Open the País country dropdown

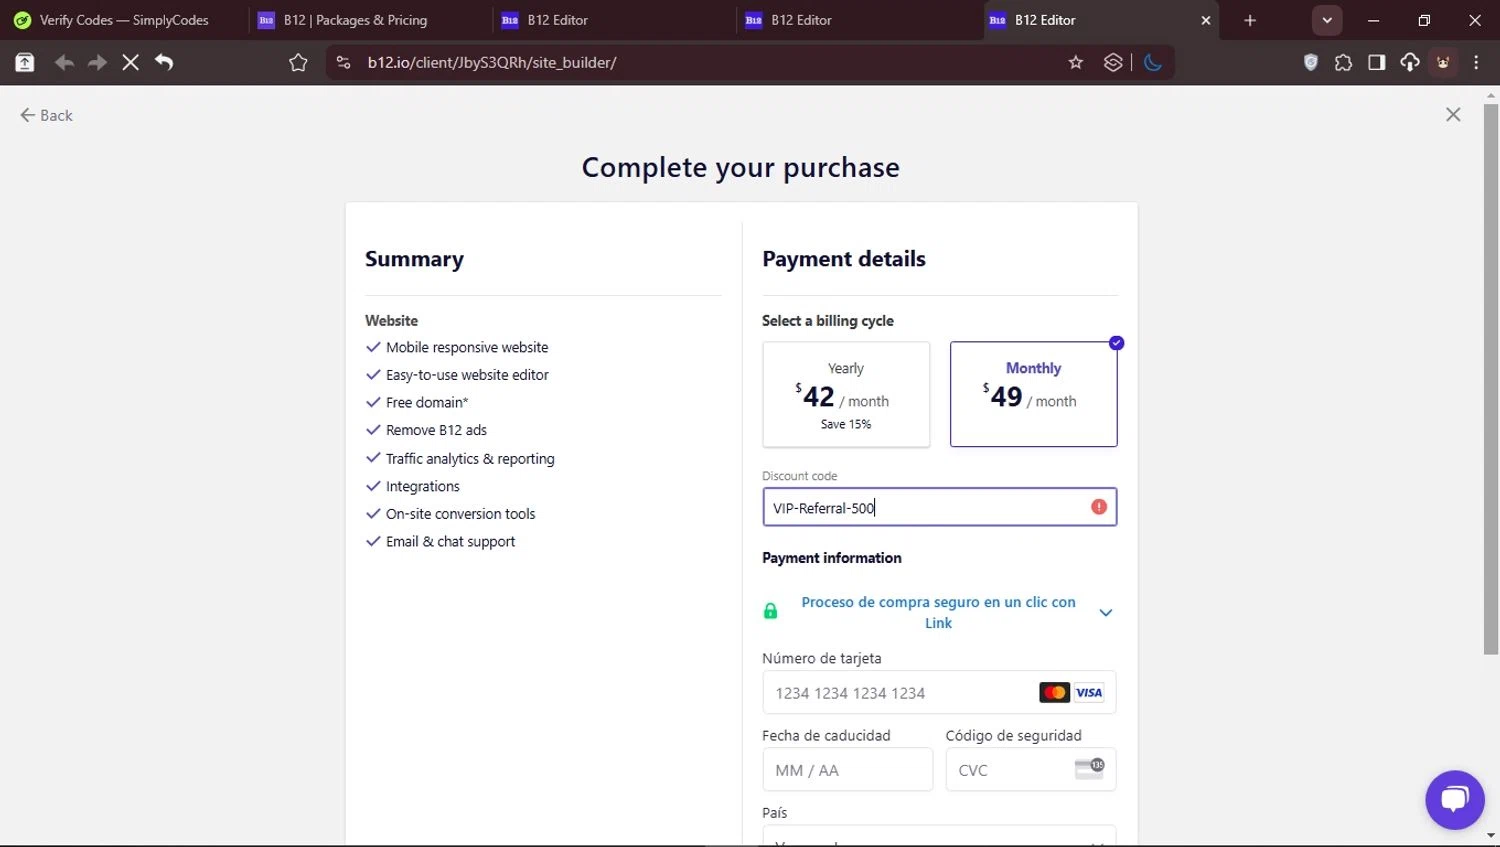[939, 836]
